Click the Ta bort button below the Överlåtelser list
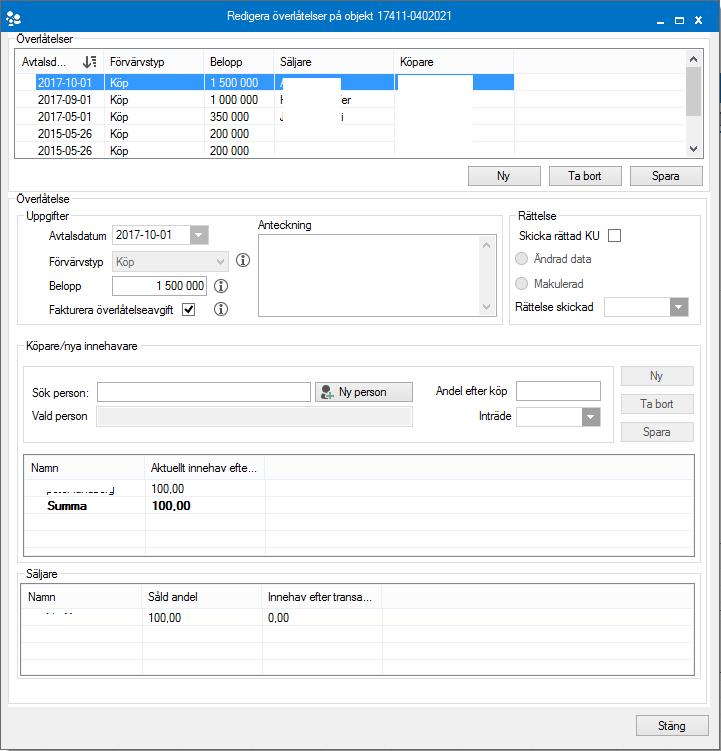The width and height of the screenshot is (721, 751). point(585,176)
